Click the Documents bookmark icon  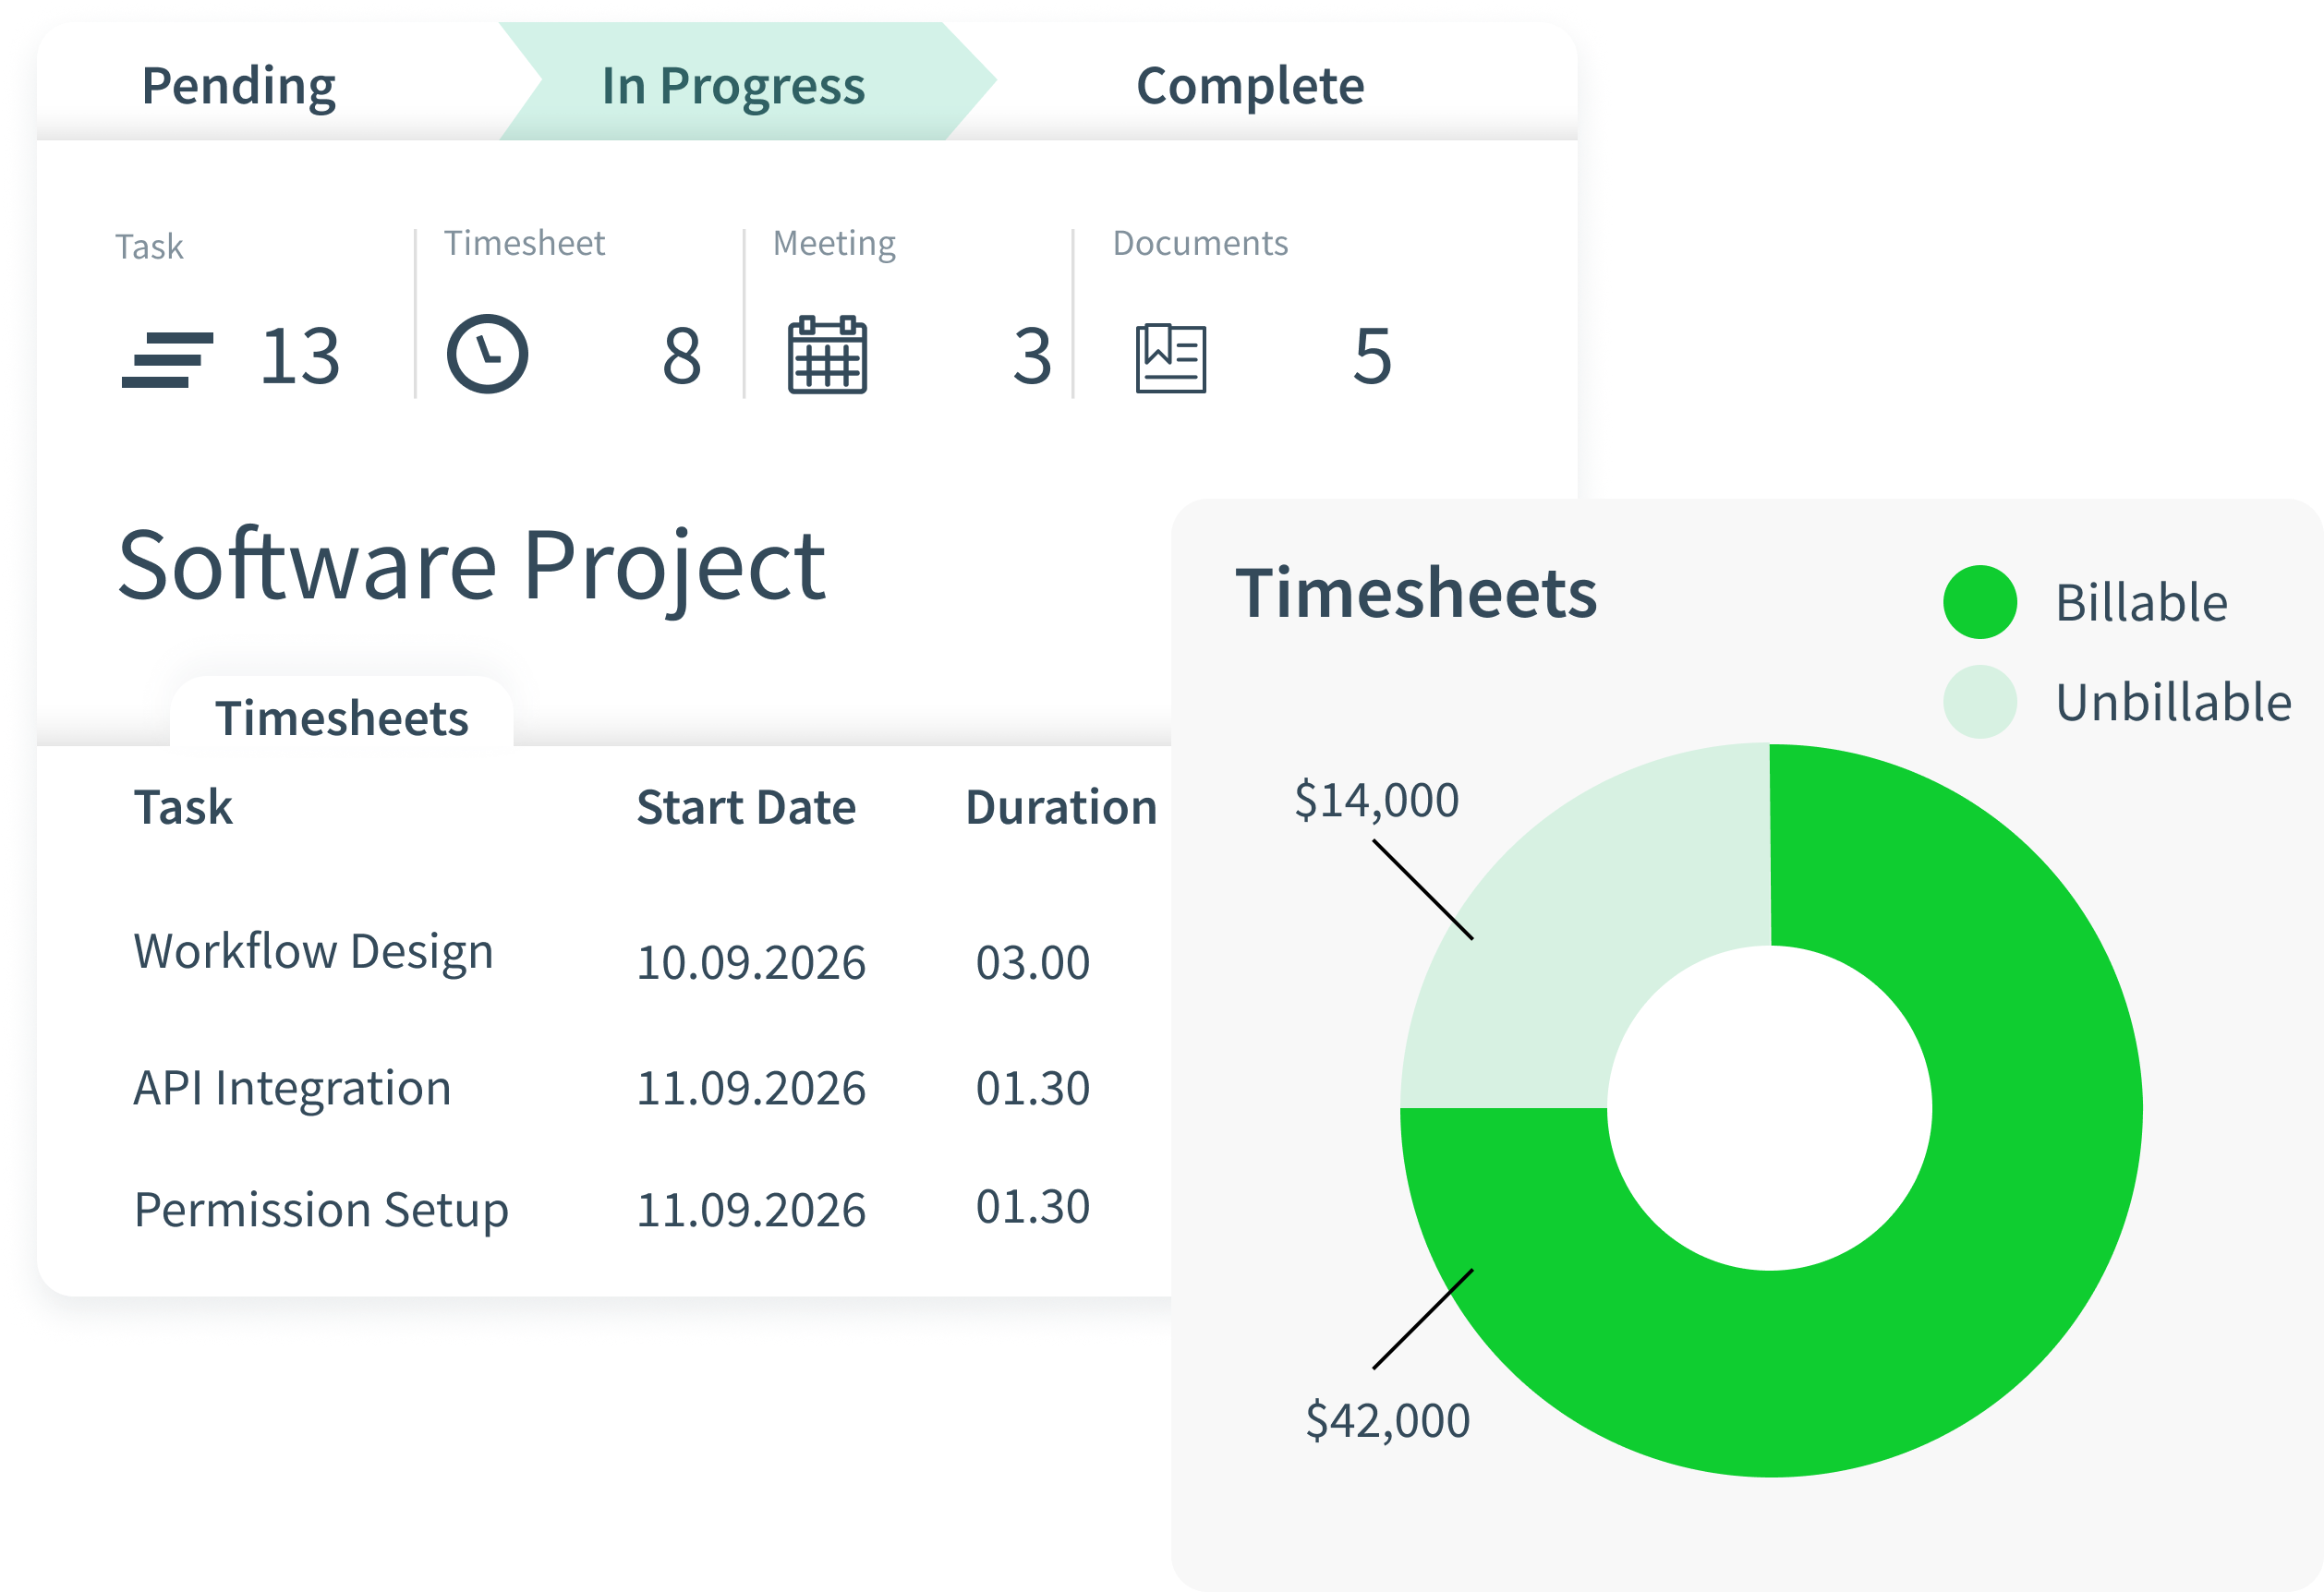coord(1172,353)
